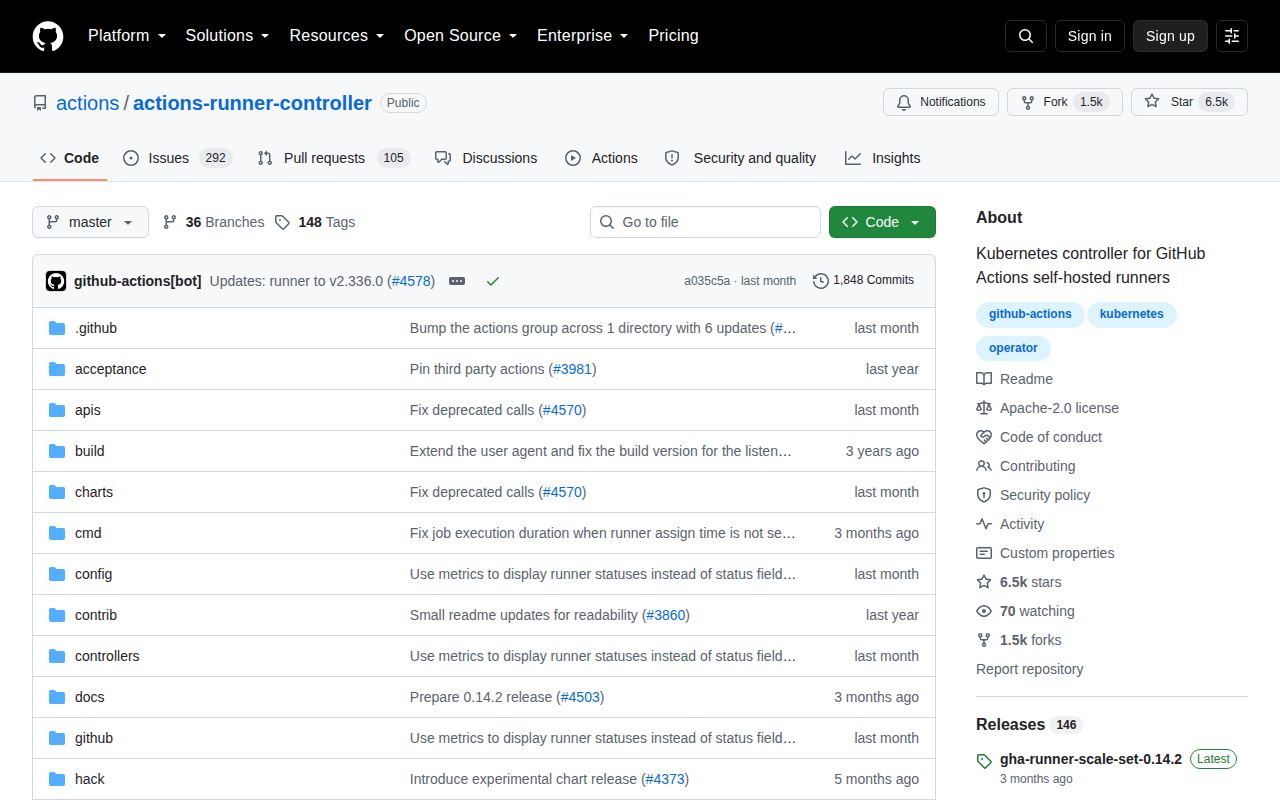This screenshot has width=1280, height=800.
Task: Switch to the Pull requests tab
Action: 333,158
